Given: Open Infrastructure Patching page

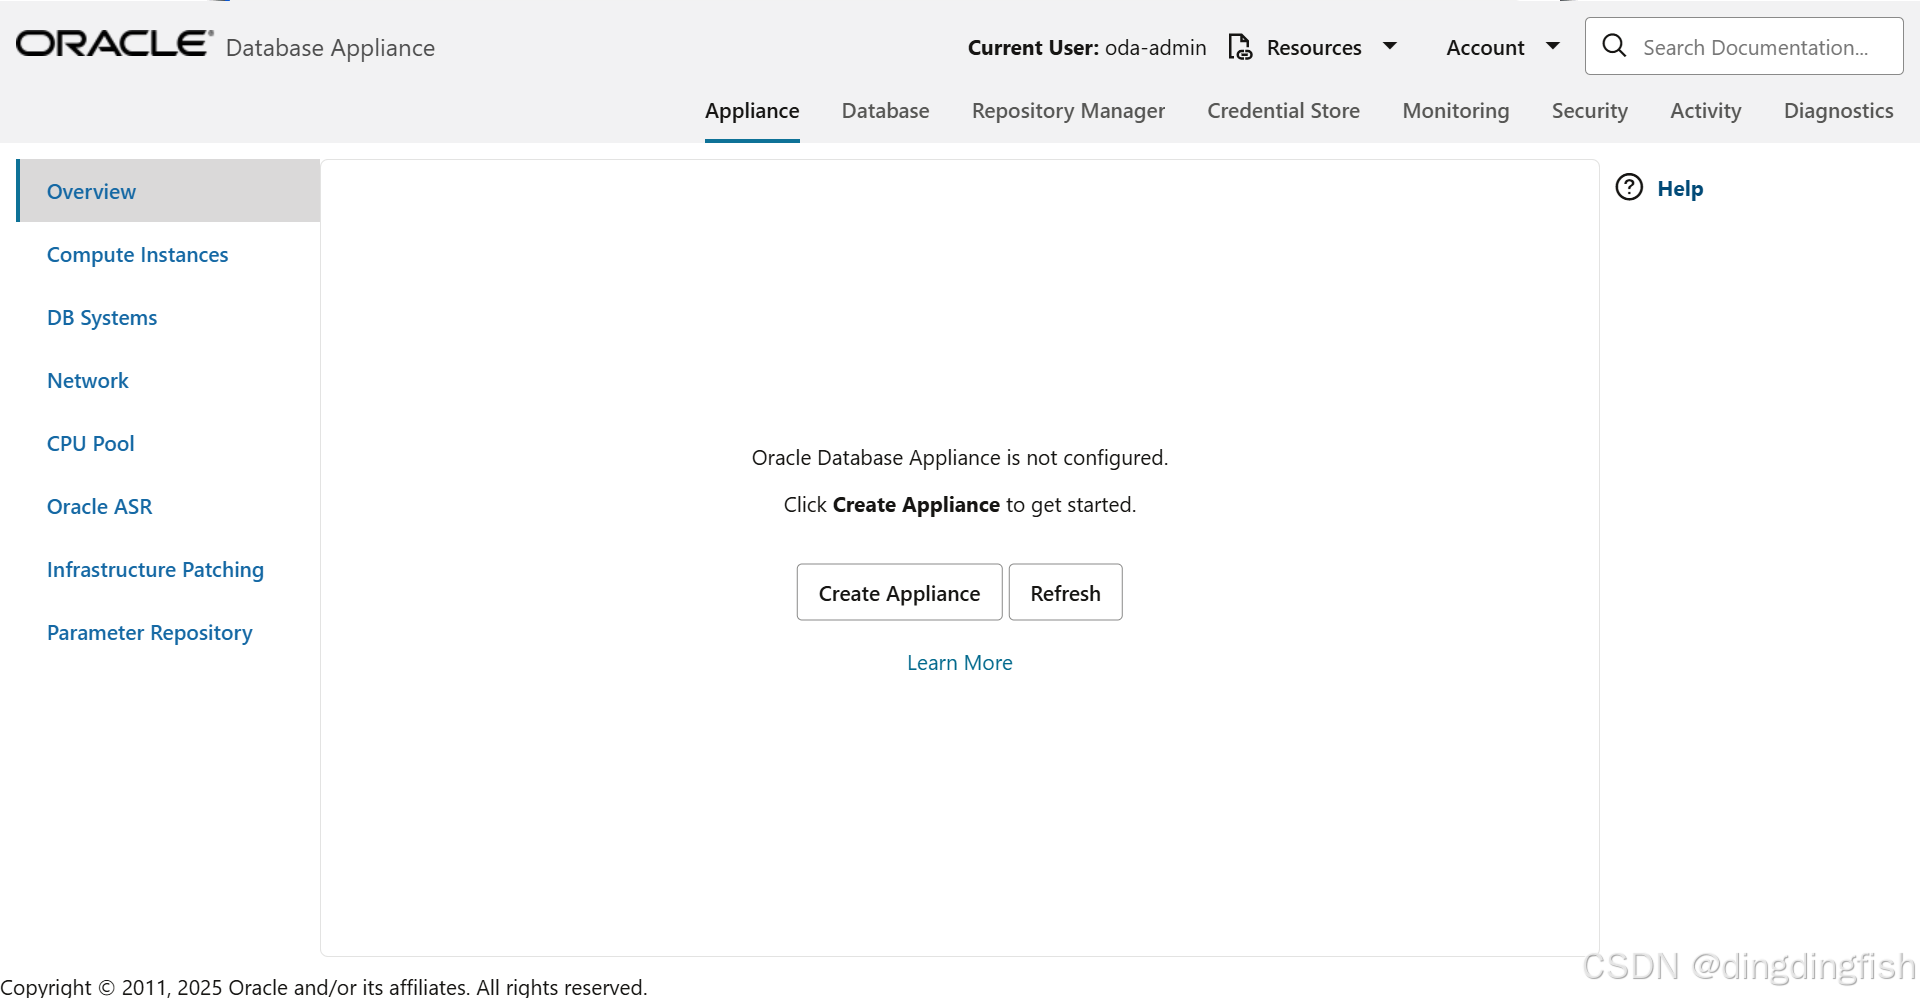Looking at the screenshot, I should click(155, 570).
